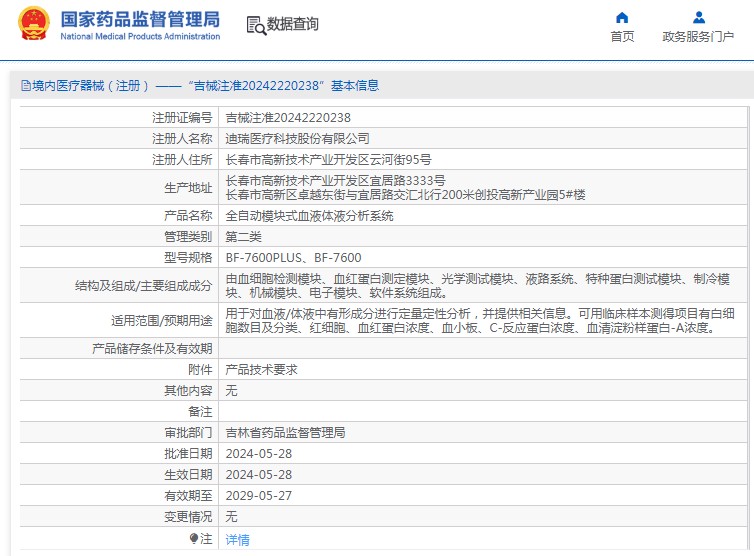Click approving department 吉林省药品监督管理局
This screenshot has width=754, height=556.
click(x=285, y=432)
